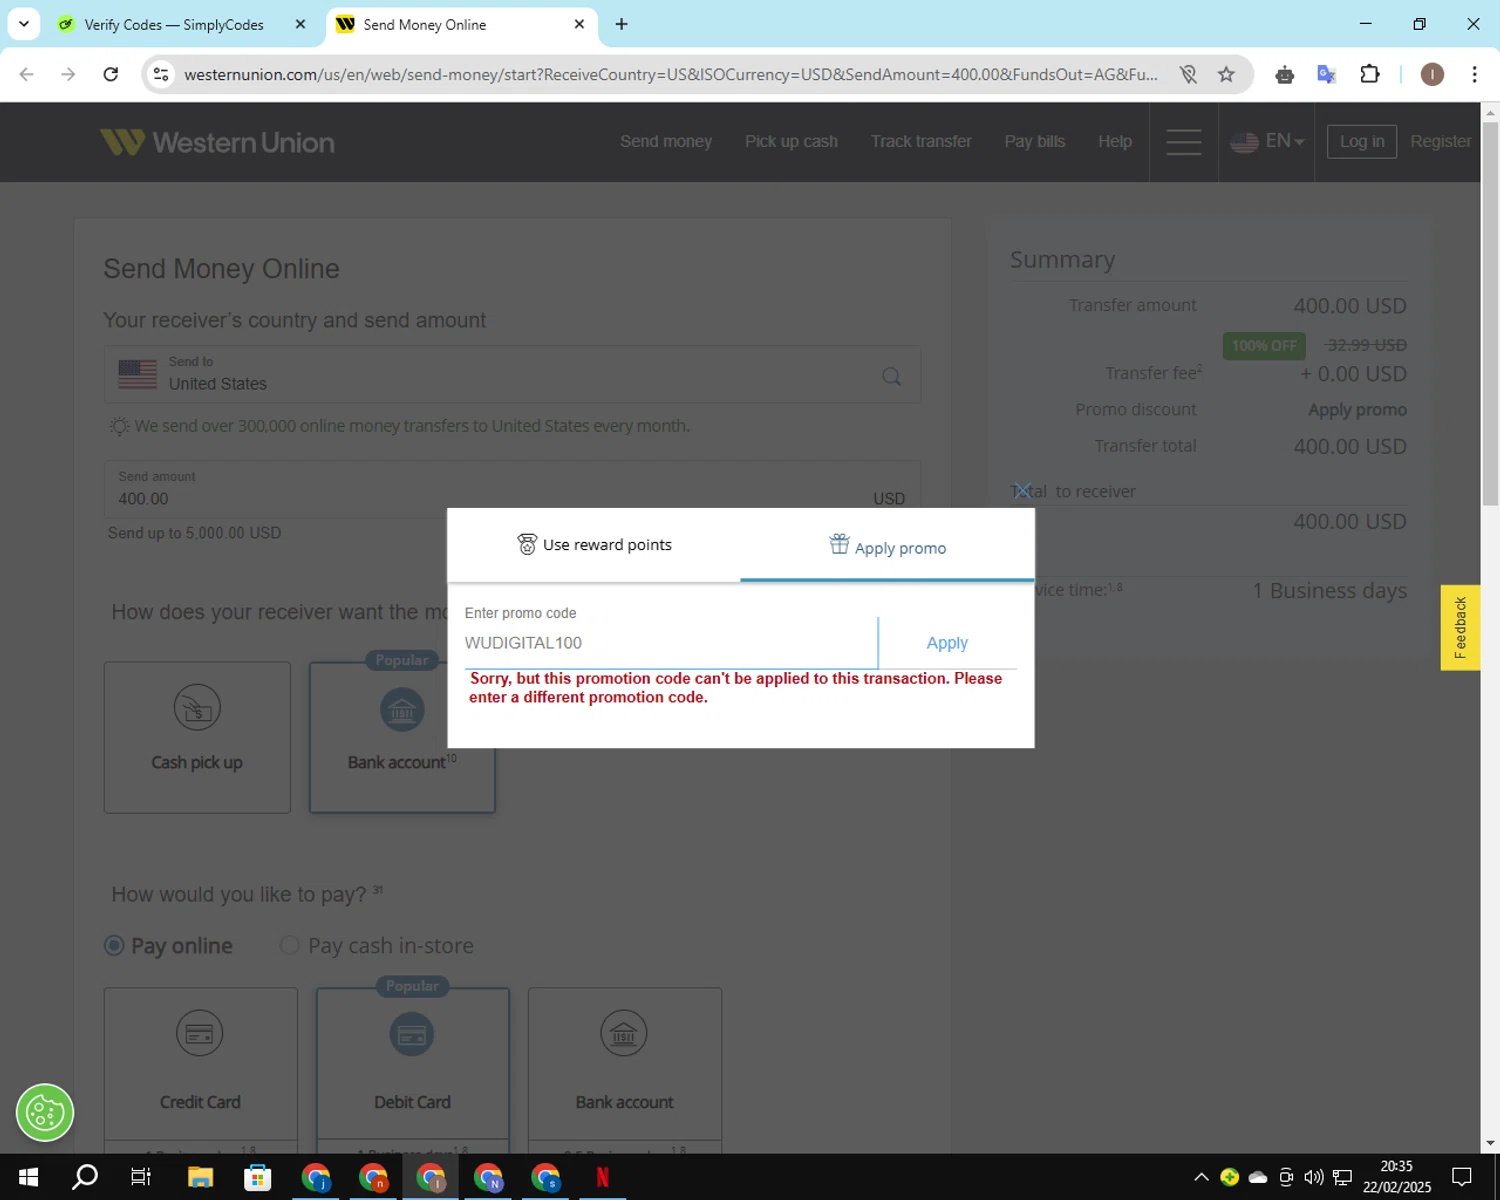Open Chrome three-dot menu
Viewport: 1500px width, 1200px height.
pyautogui.click(x=1474, y=74)
